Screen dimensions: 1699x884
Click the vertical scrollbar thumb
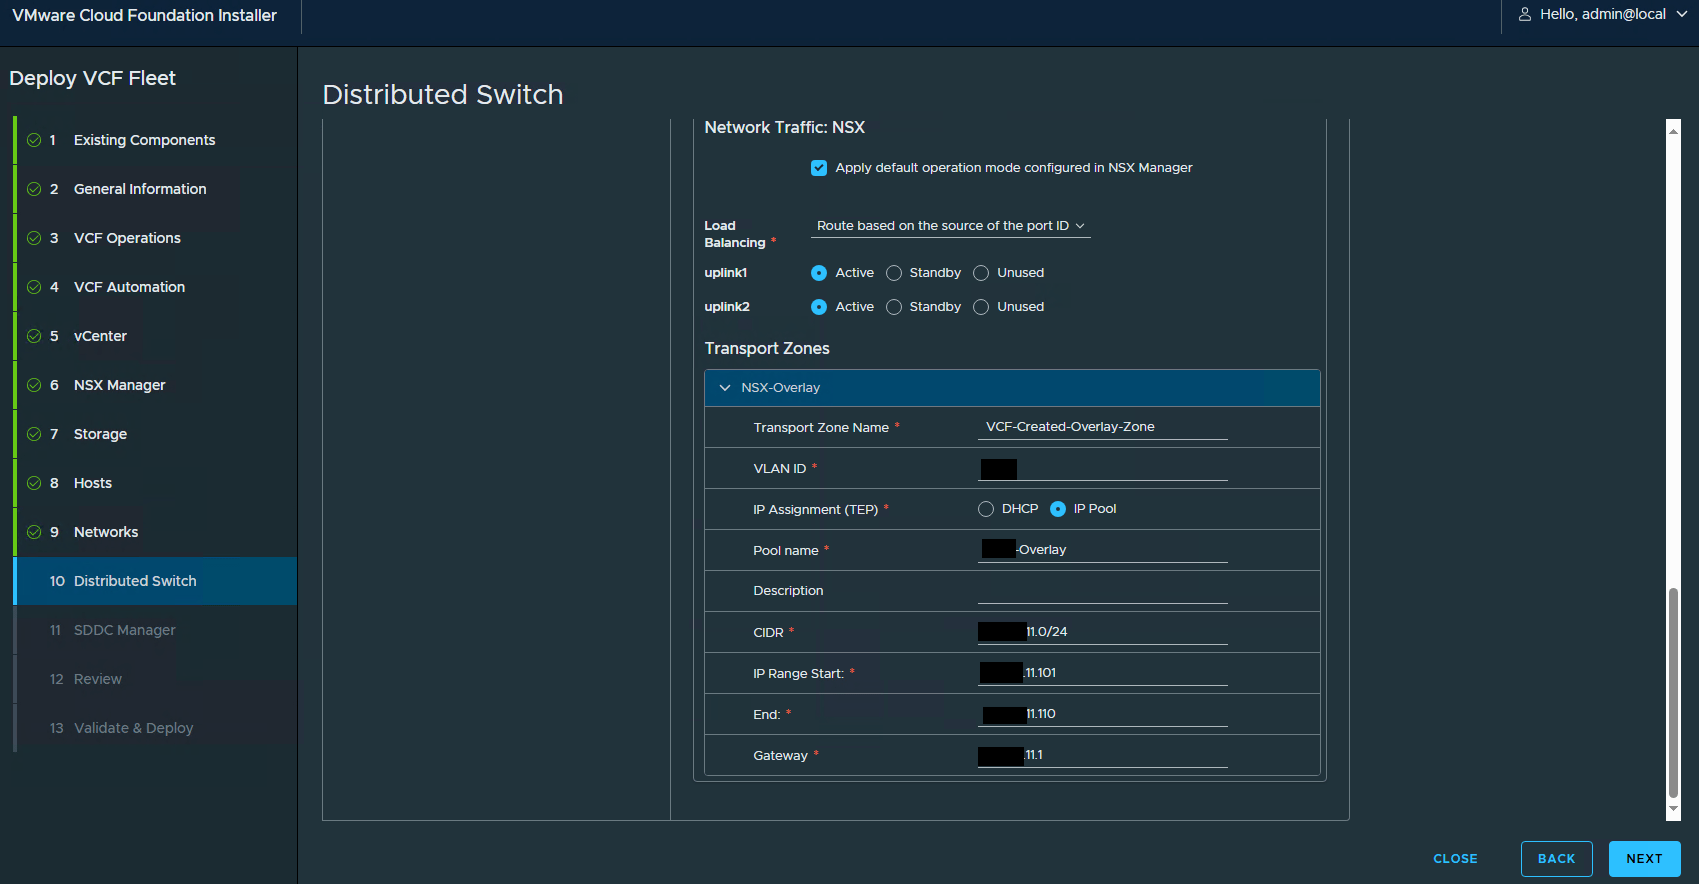[x=1673, y=693]
